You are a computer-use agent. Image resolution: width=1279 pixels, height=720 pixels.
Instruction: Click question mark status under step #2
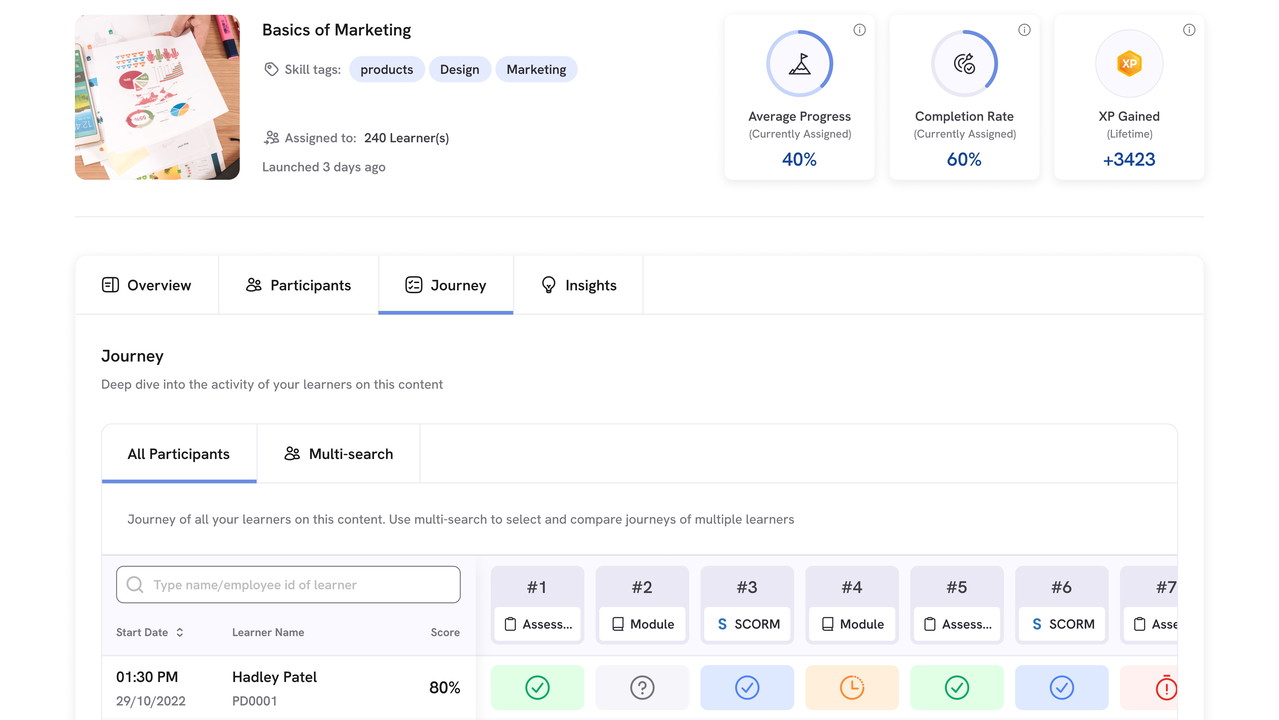pos(642,688)
